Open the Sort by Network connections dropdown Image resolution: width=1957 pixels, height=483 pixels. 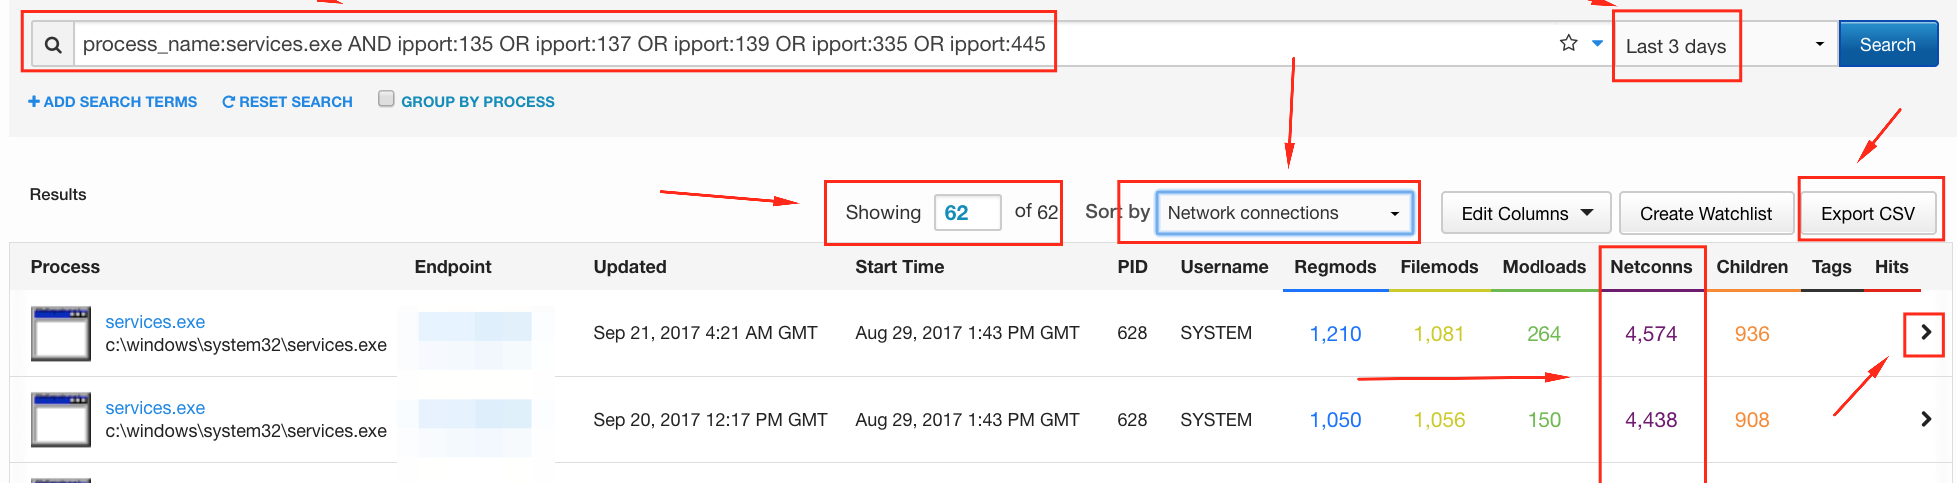[x=1283, y=213]
